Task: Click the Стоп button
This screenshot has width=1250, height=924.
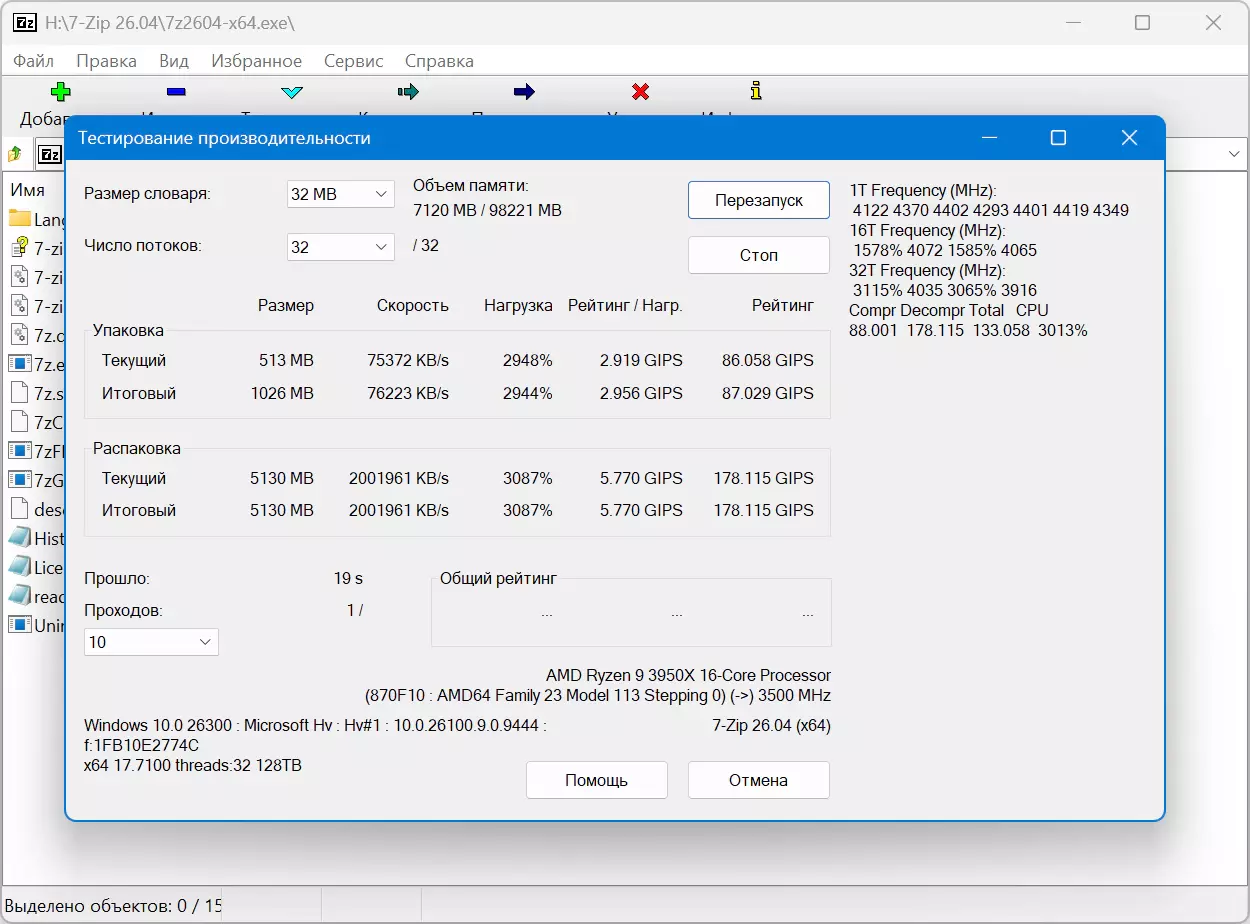Action: coord(759,255)
